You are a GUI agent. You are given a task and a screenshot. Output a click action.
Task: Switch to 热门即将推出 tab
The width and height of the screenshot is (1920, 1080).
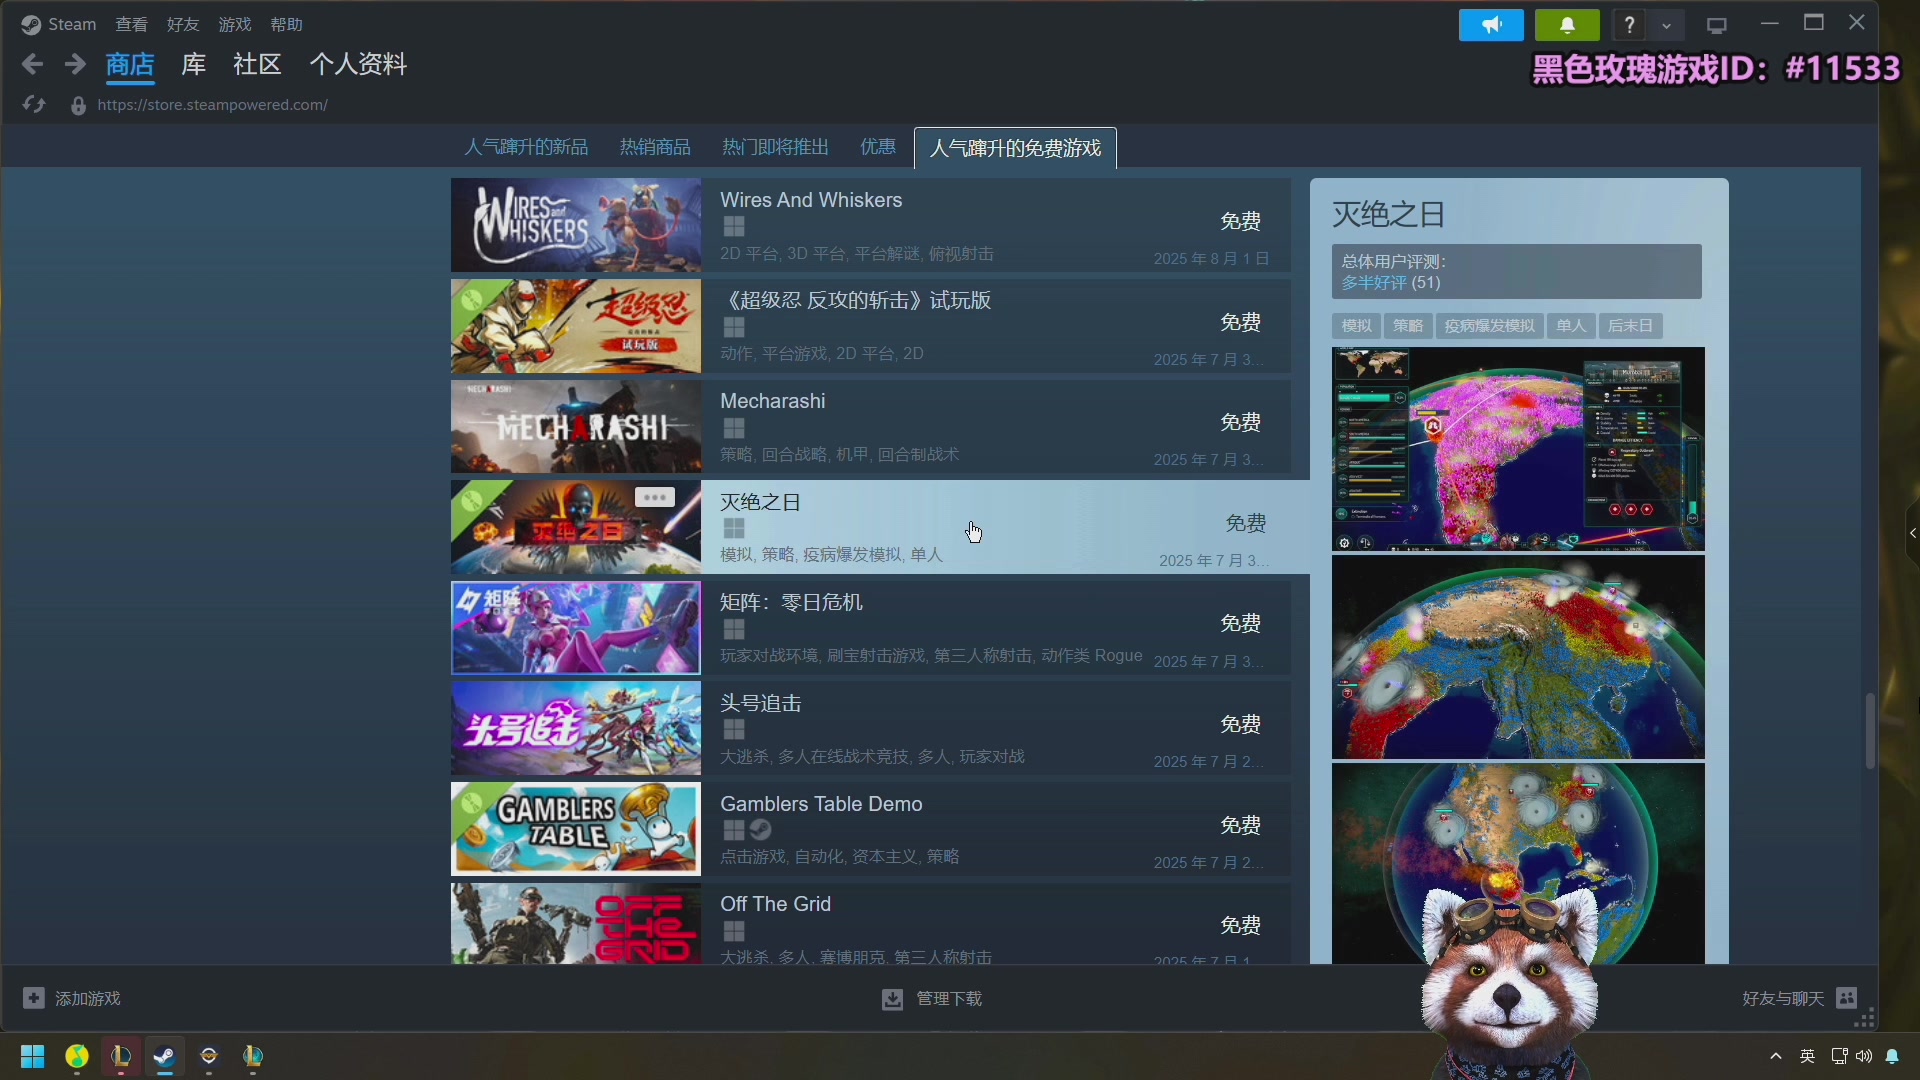[775, 148]
